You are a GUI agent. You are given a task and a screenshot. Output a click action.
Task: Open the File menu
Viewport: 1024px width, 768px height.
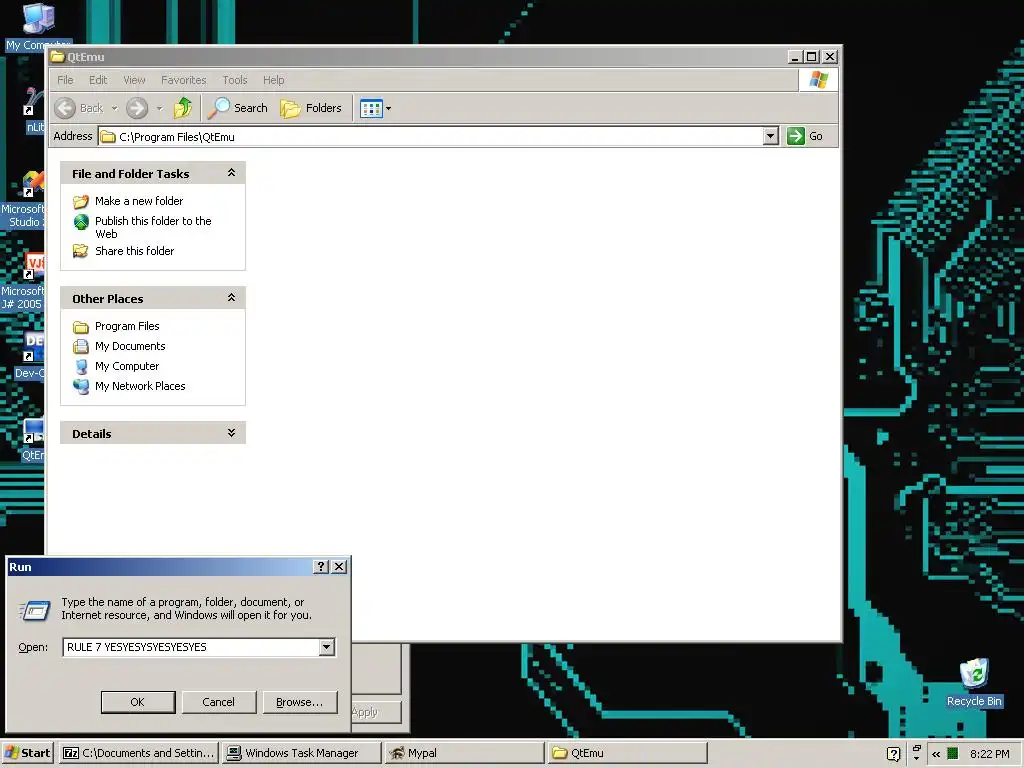65,80
